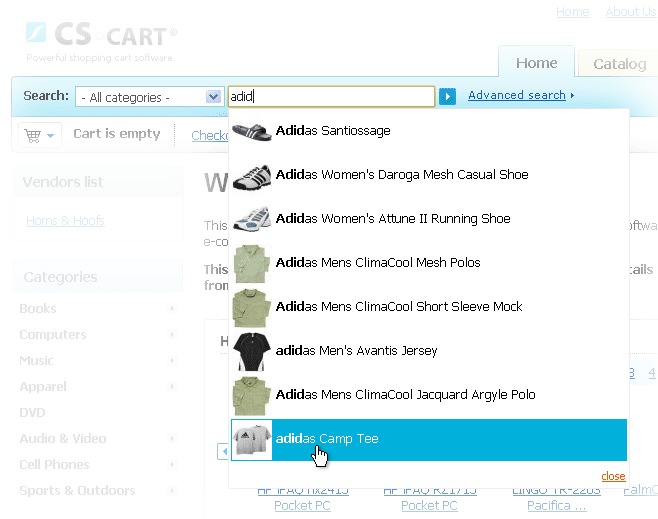Click the black Avantis Jersey thumbnail
This screenshot has width=658, height=519.
tap(251, 352)
